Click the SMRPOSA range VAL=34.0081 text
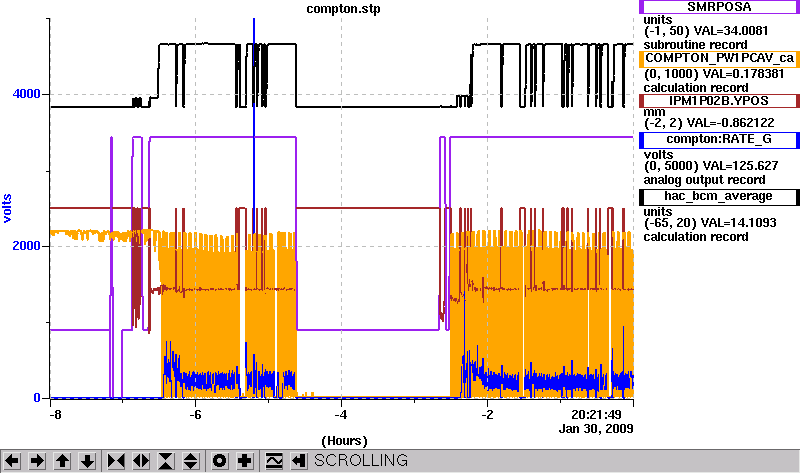The image size is (800, 473). [706, 31]
